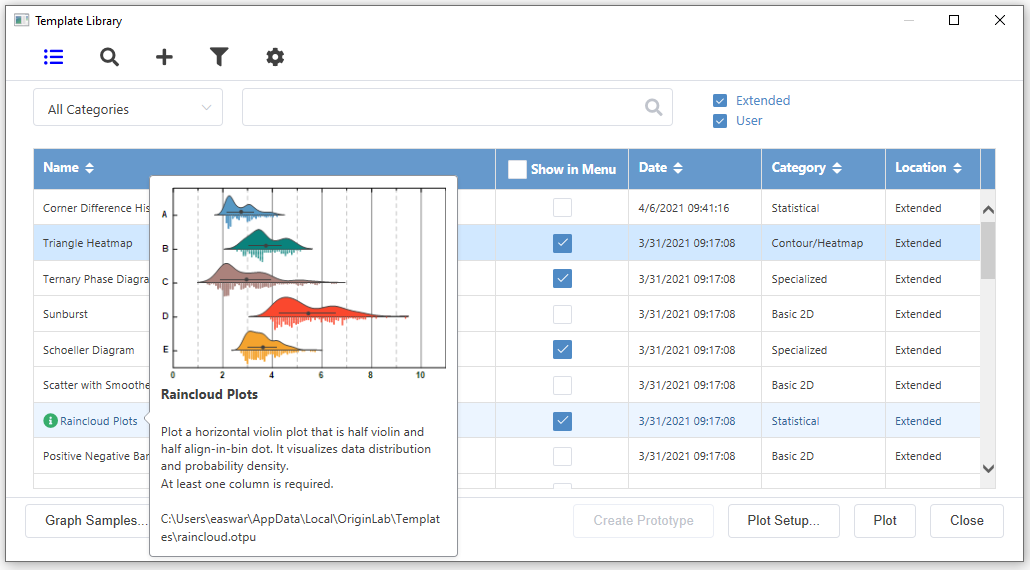Viewport: 1030px width, 570px height.
Task: Click the Plot button
Action: (x=884, y=520)
